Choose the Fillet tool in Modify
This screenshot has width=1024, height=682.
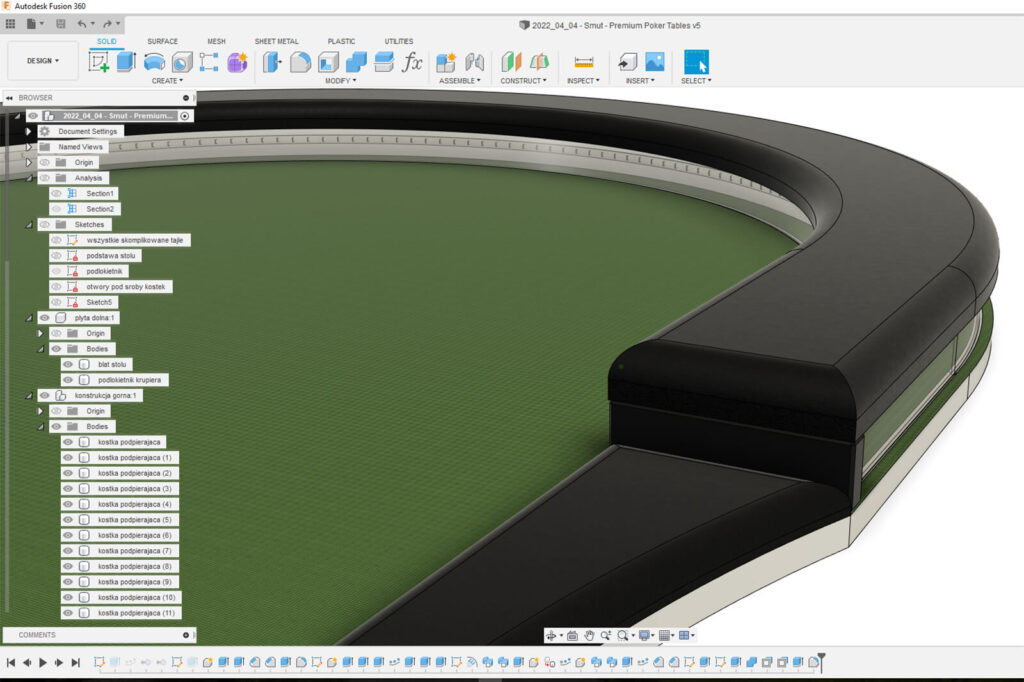(x=300, y=62)
